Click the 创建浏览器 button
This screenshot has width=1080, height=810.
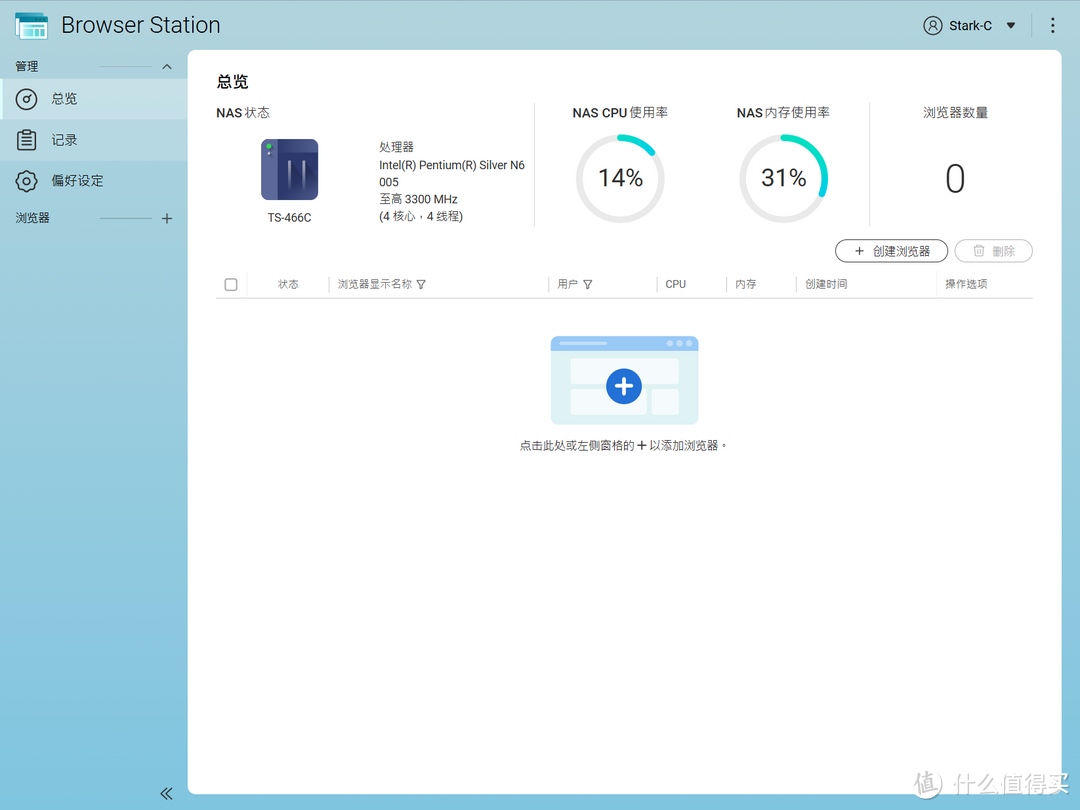pyautogui.click(x=891, y=251)
